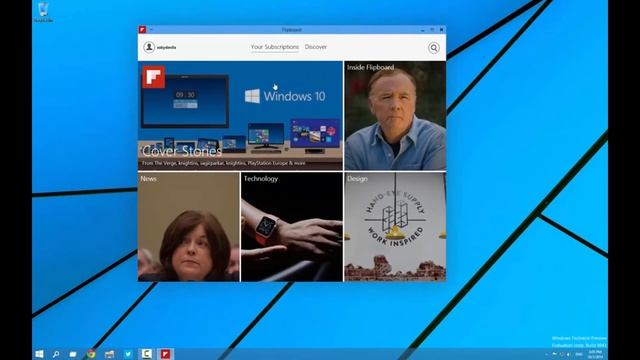This screenshot has height=360, width=640.
Task: Open the user profile avatar icon
Action: coord(149,47)
